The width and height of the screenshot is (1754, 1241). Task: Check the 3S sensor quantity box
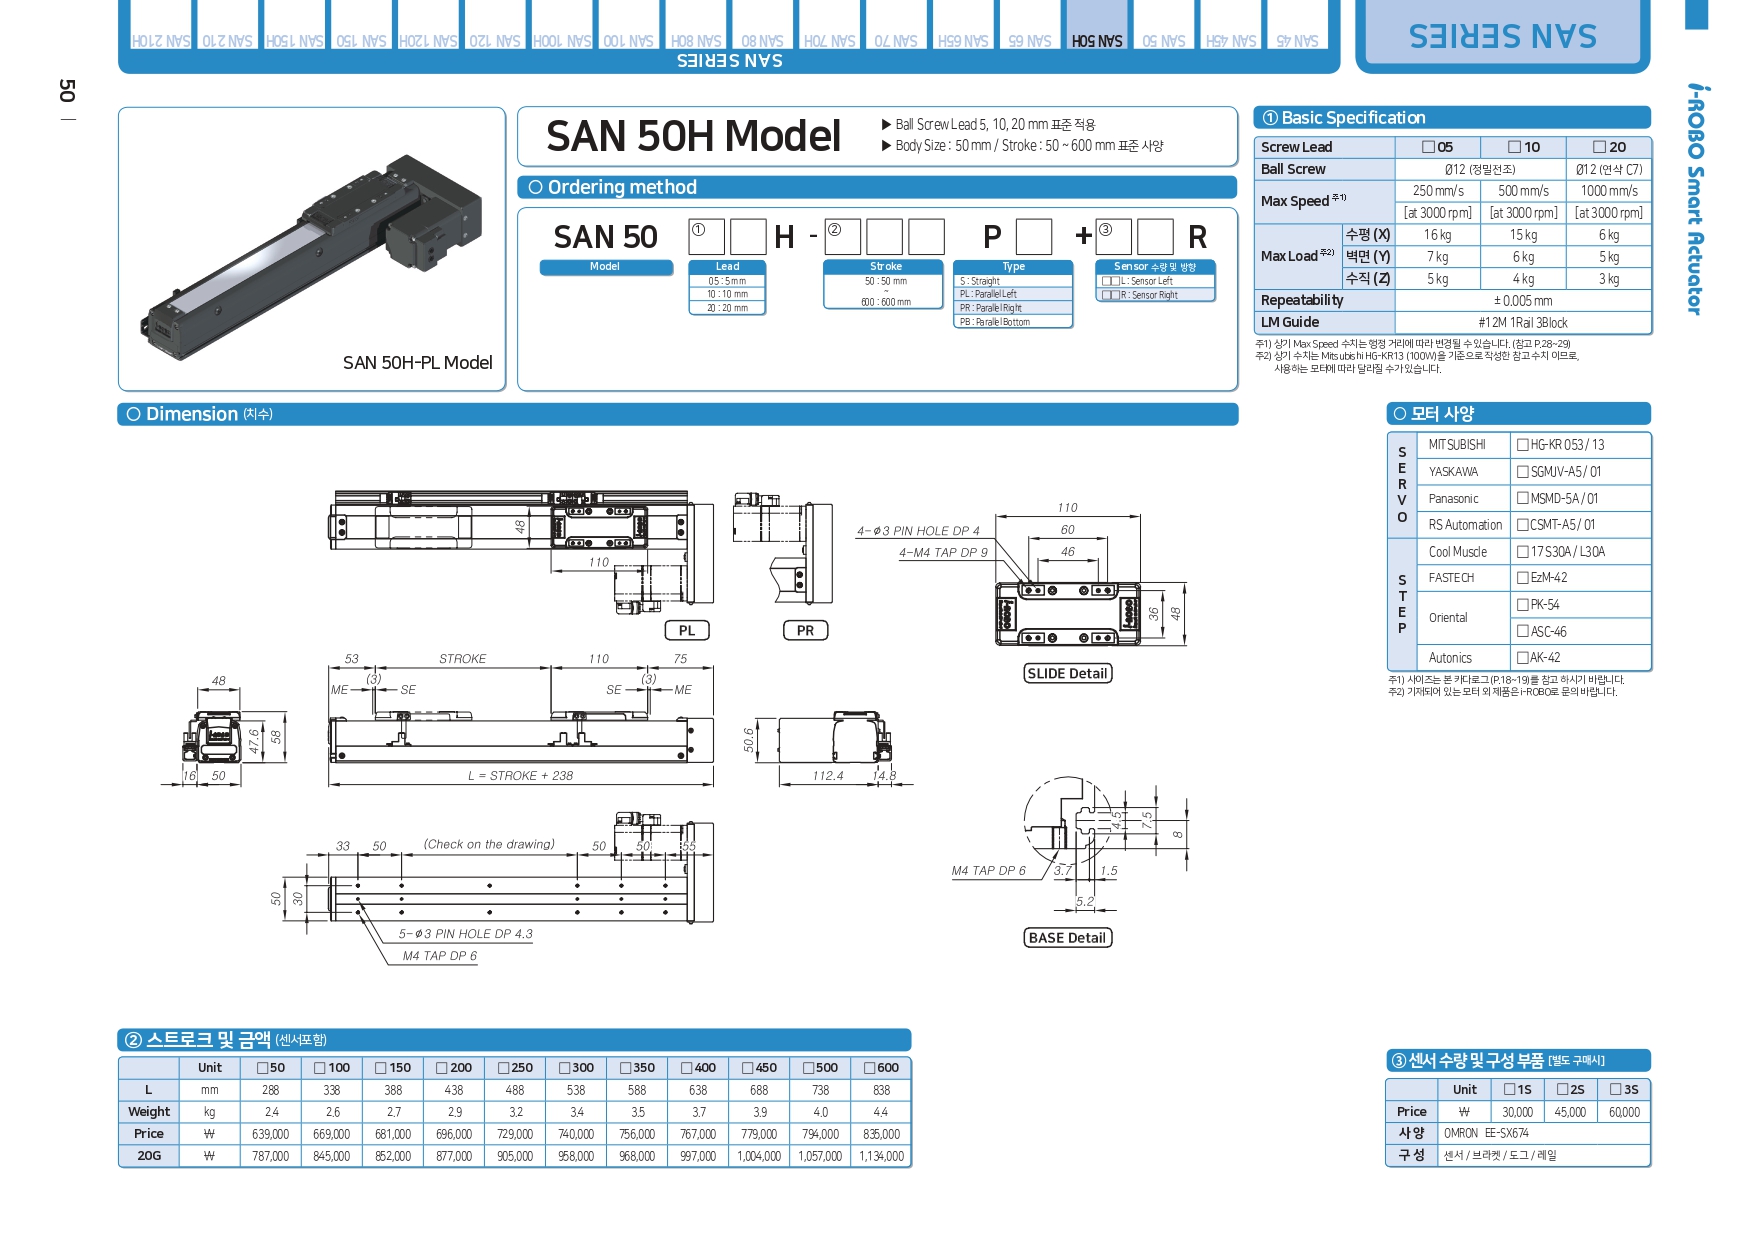point(1617,1090)
